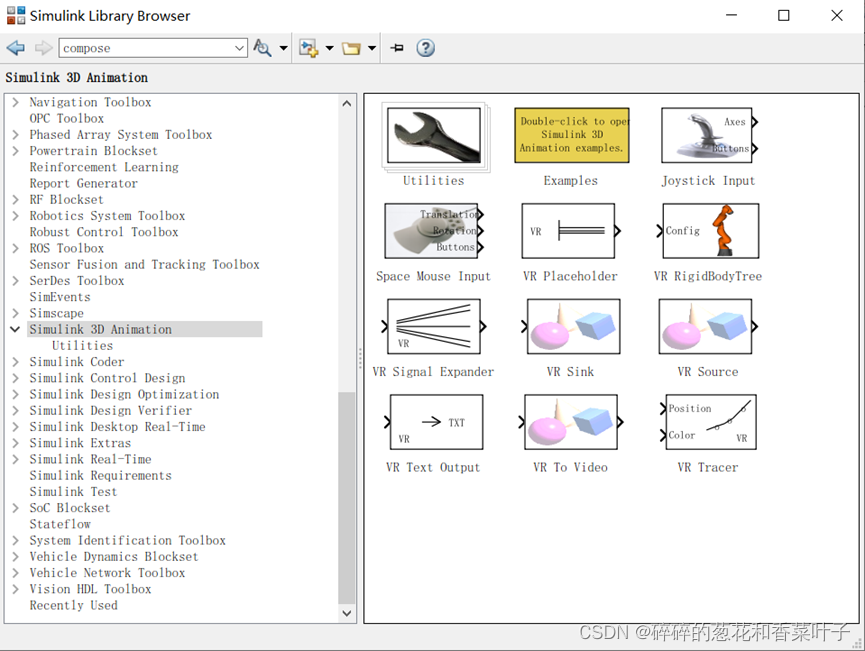
Task: Select SimEvents in the tree
Action: [x=60, y=297]
